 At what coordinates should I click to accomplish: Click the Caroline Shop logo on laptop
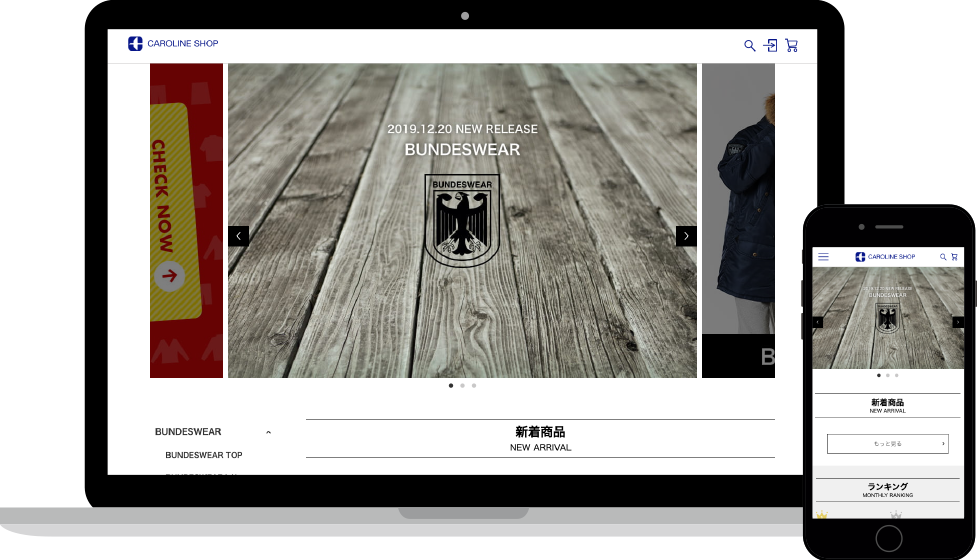pos(173,43)
